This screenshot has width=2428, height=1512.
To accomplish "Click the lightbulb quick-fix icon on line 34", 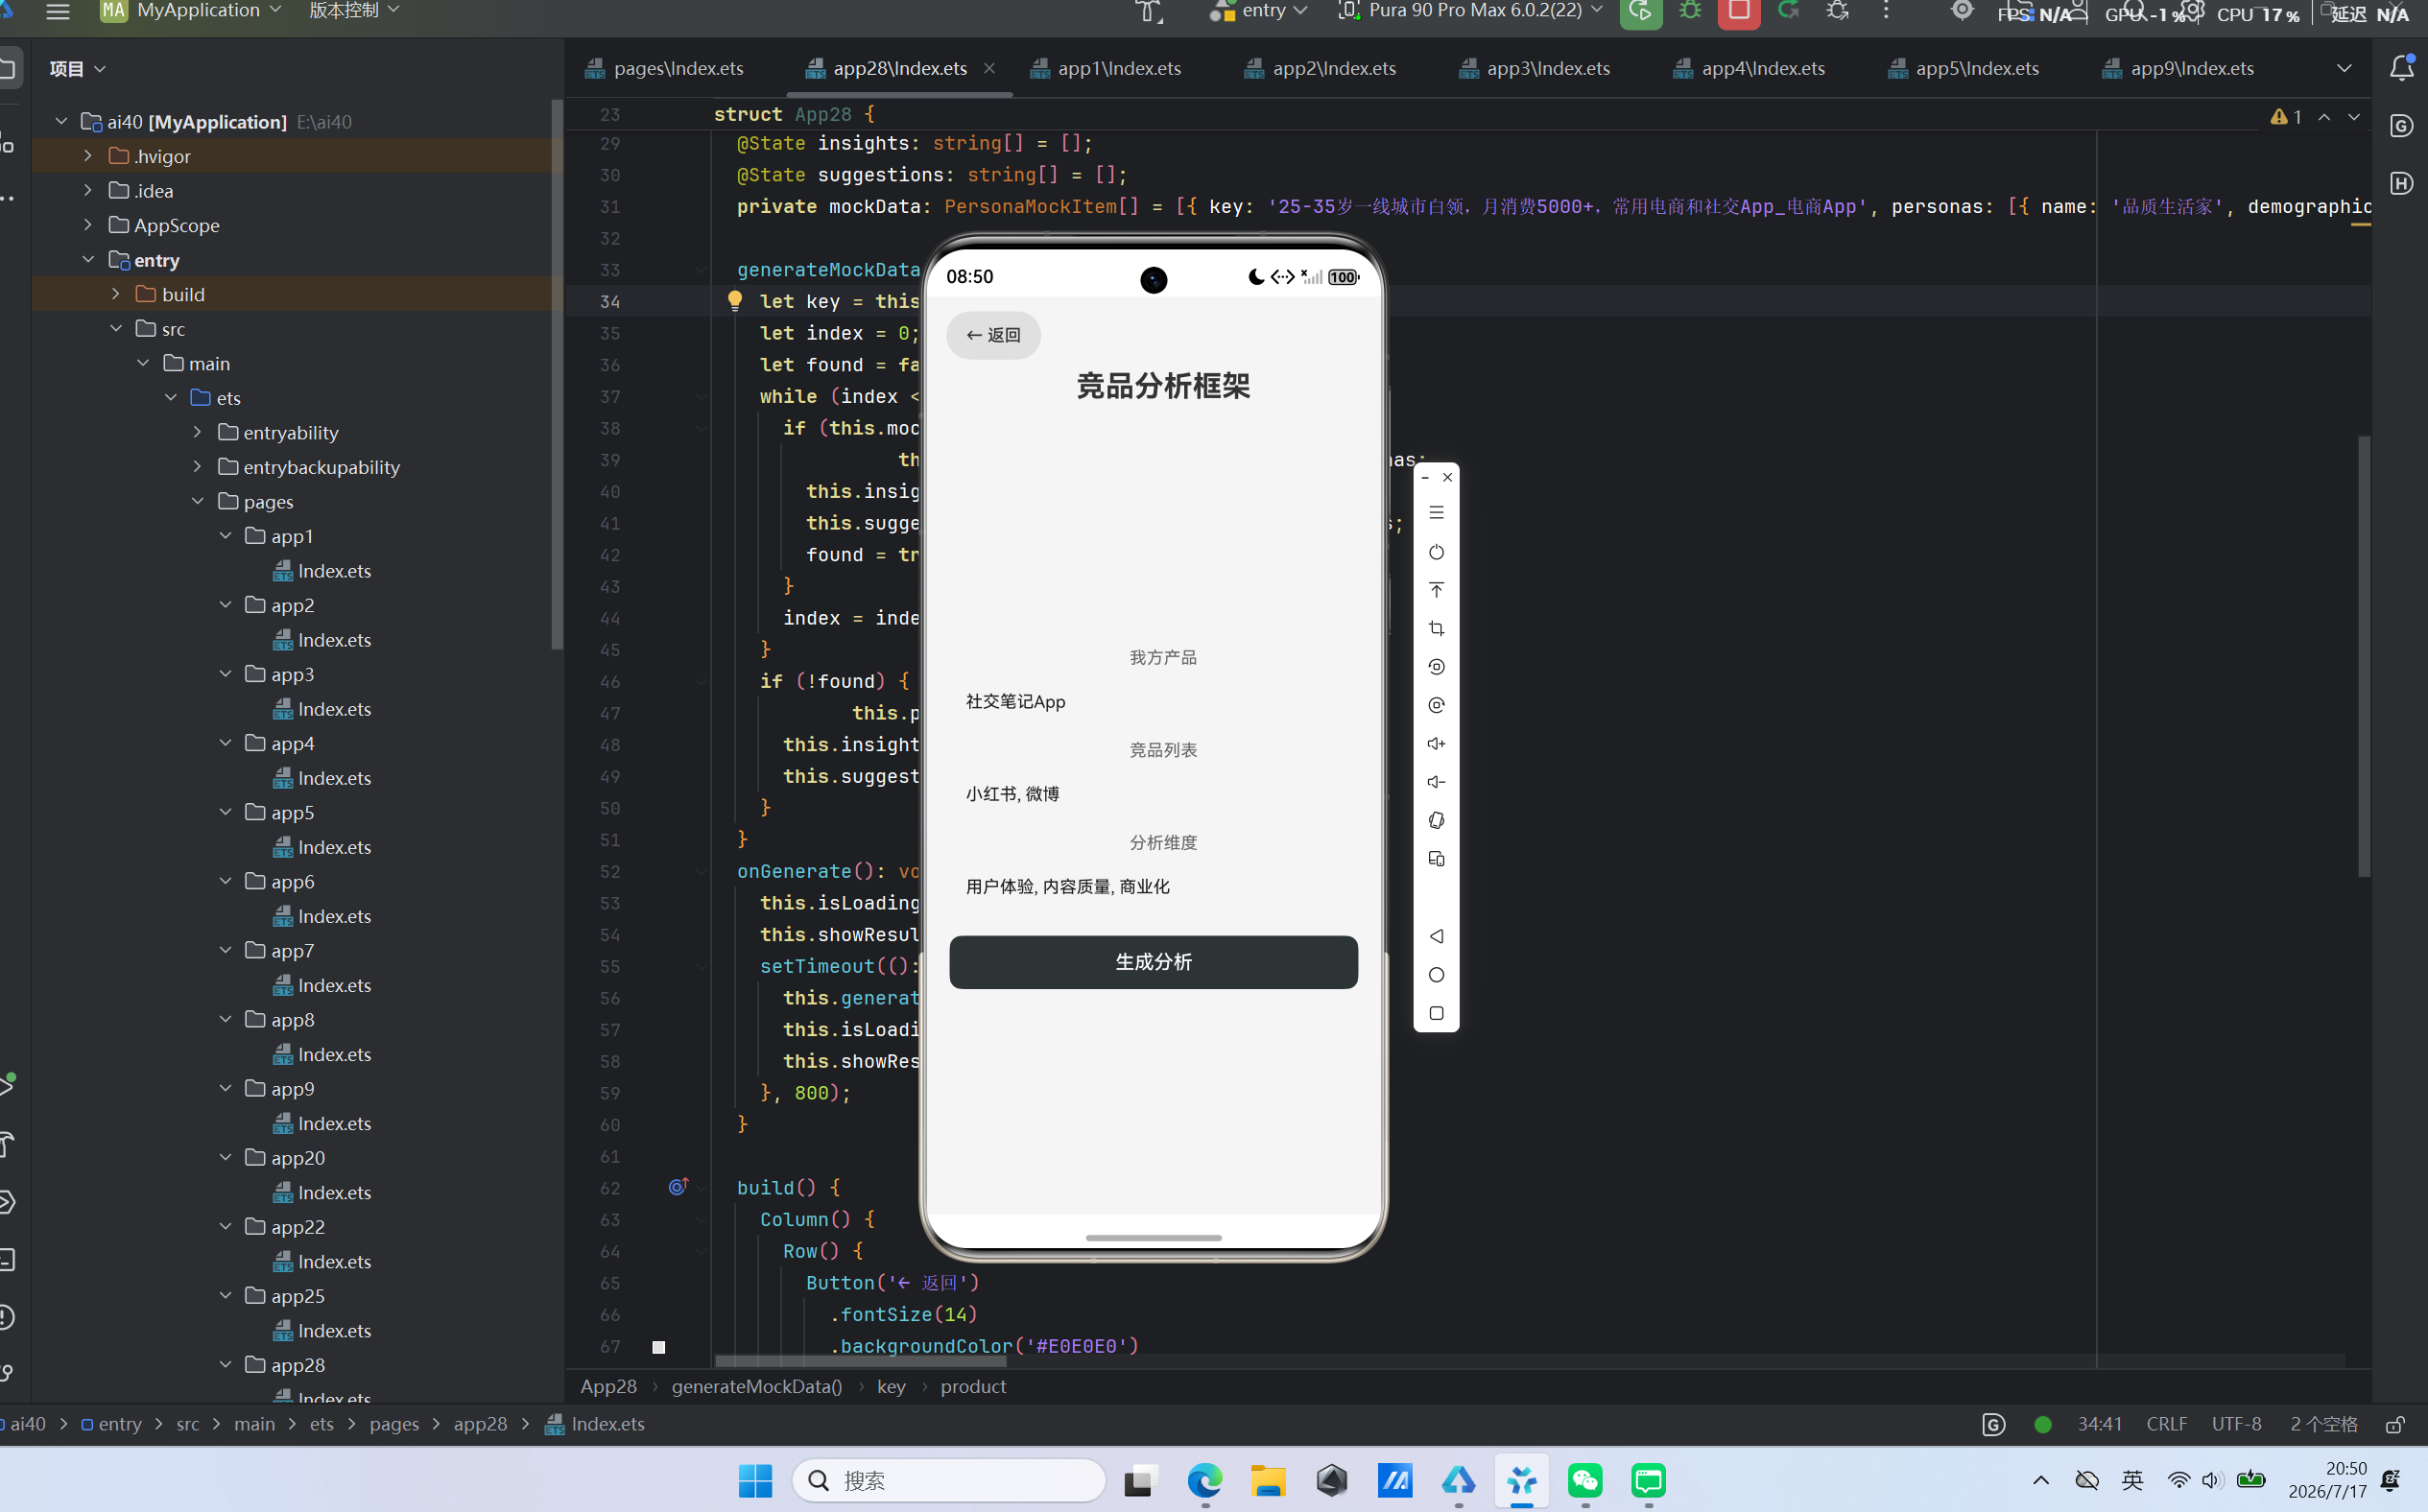I will point(735,300).
